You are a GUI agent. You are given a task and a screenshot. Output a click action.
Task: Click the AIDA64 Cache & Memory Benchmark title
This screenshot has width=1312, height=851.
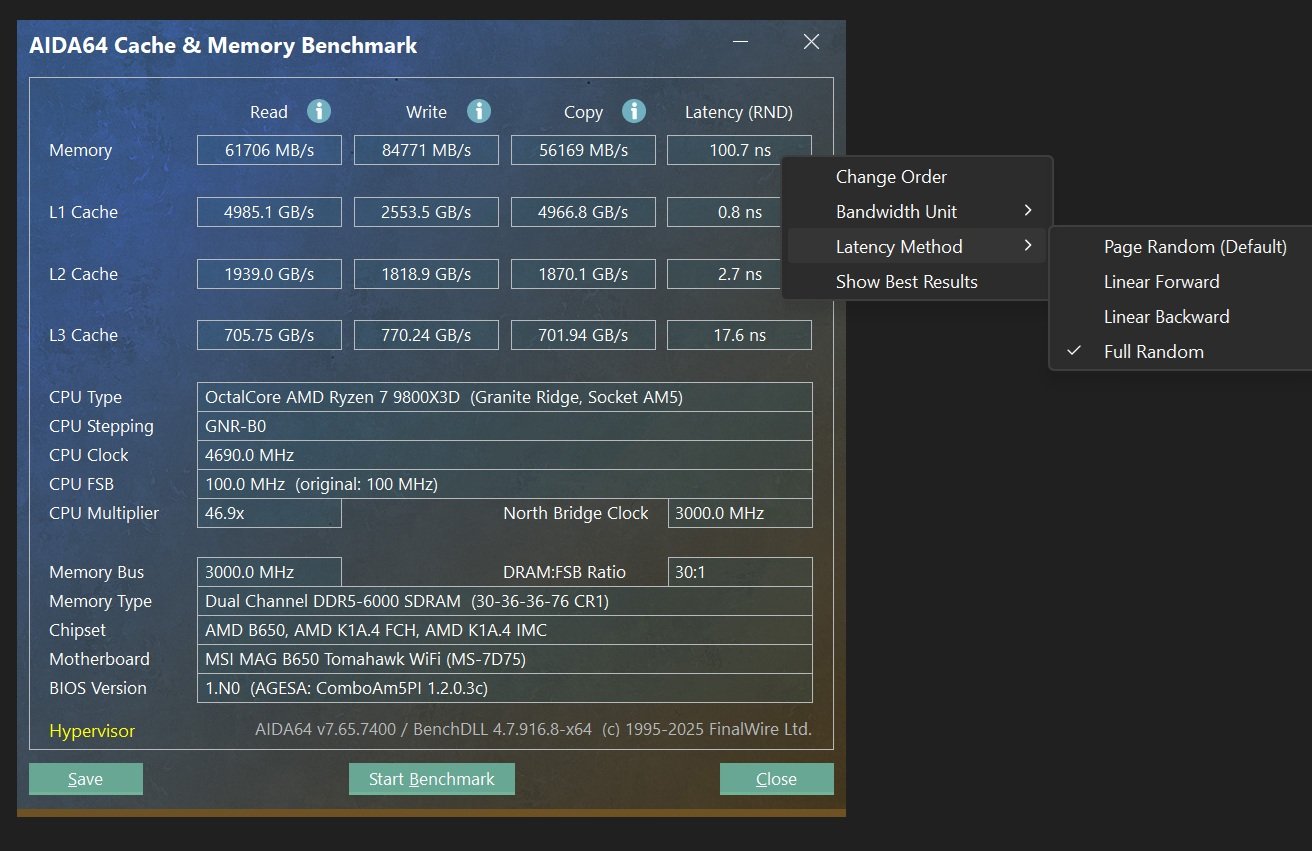click(x=224, y=45)
